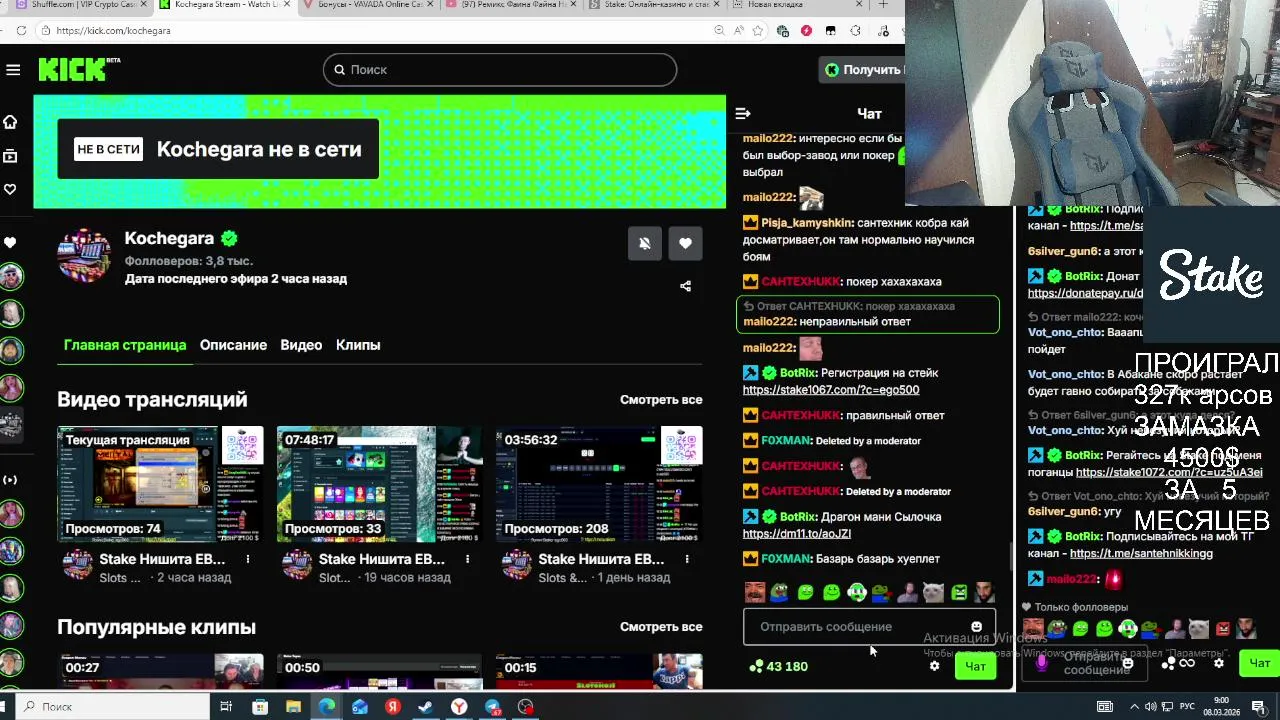Image resolution: width=1280 pixels, height=720 pixels.
Task: Open options menu for the 19 часов назад video
Action: tap(467, 559)
